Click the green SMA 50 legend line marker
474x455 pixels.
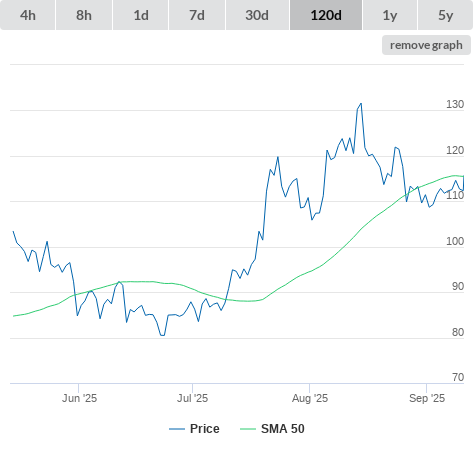pos(248,429)
